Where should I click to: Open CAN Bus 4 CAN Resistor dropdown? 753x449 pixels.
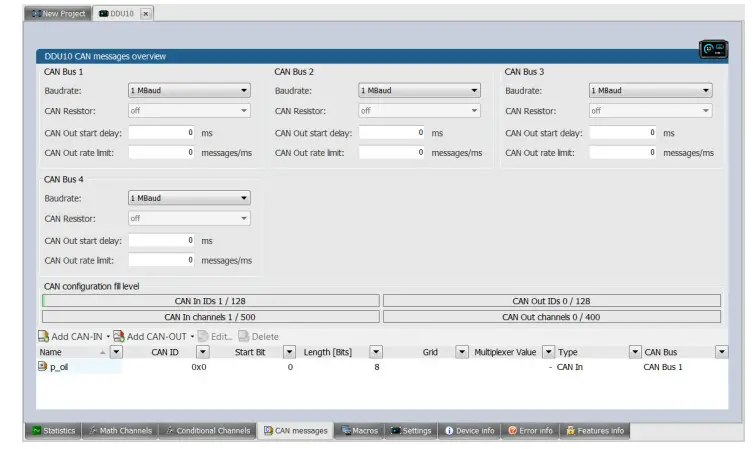tap(189, 218)
